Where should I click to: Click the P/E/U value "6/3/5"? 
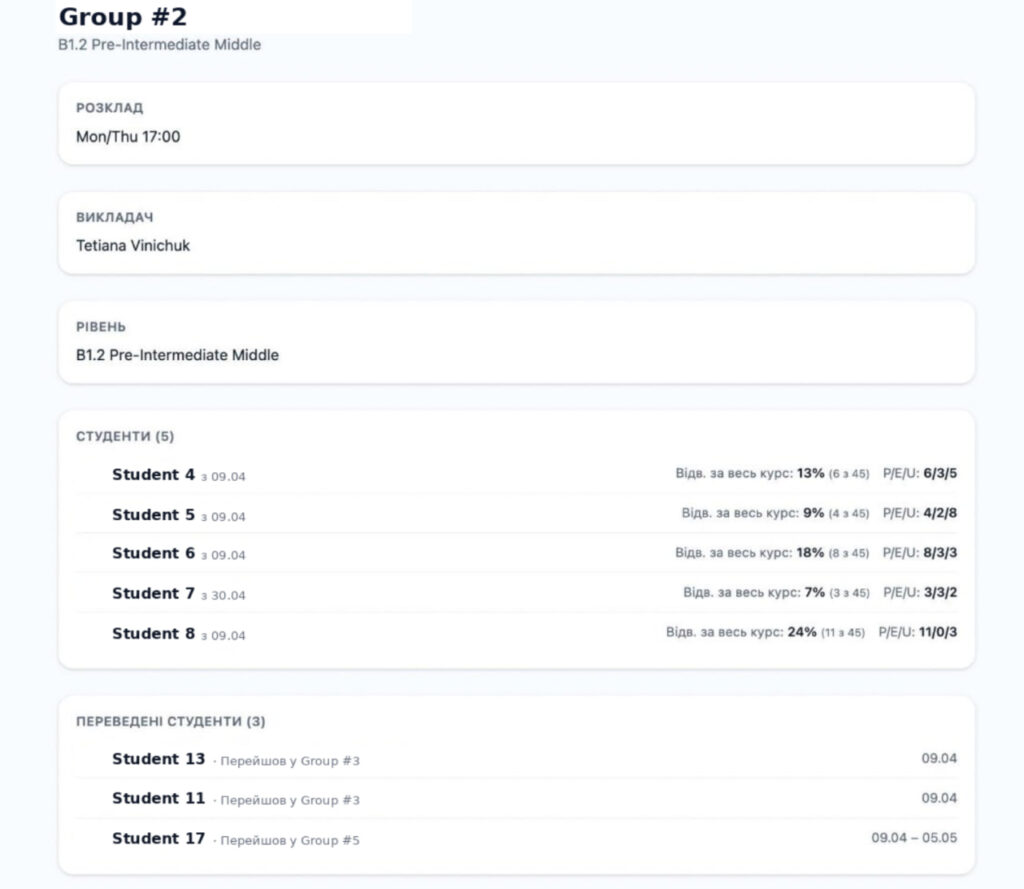tap(940, 473)
